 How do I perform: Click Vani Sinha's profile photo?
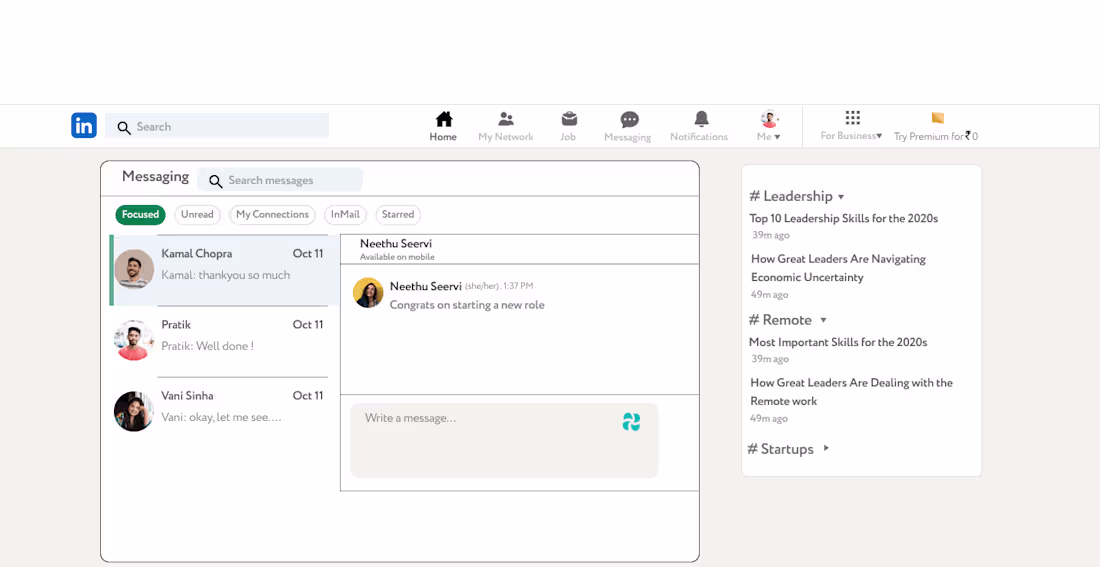click(133, 411)
